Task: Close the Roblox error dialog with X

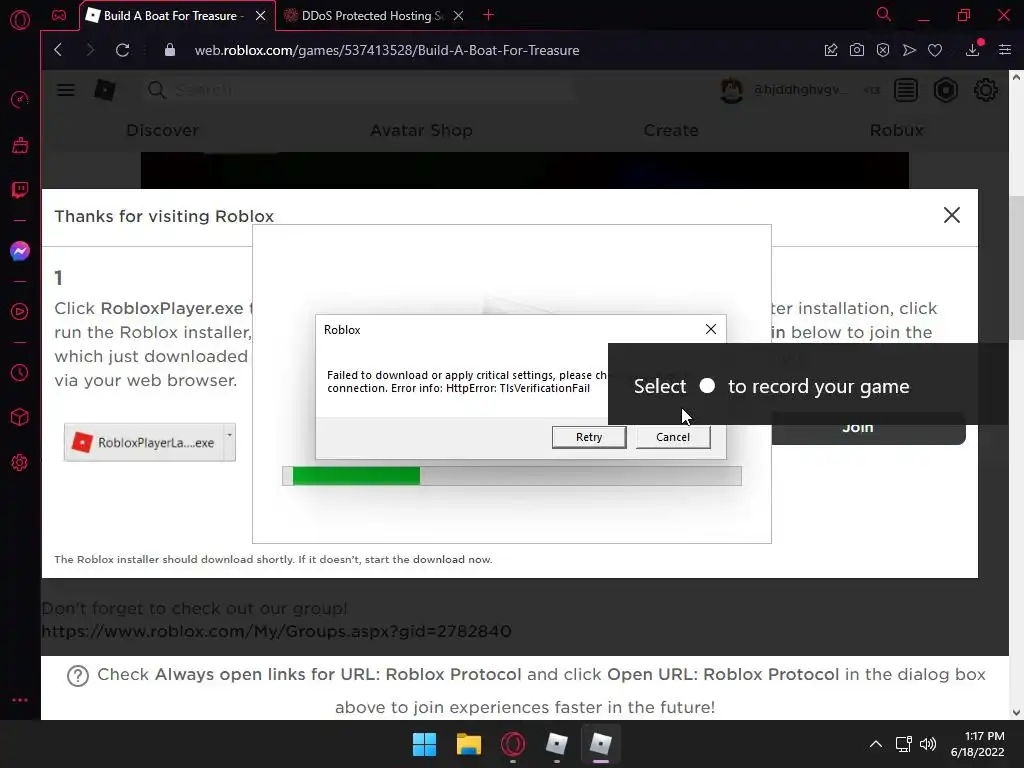Action: pos(711,329)
